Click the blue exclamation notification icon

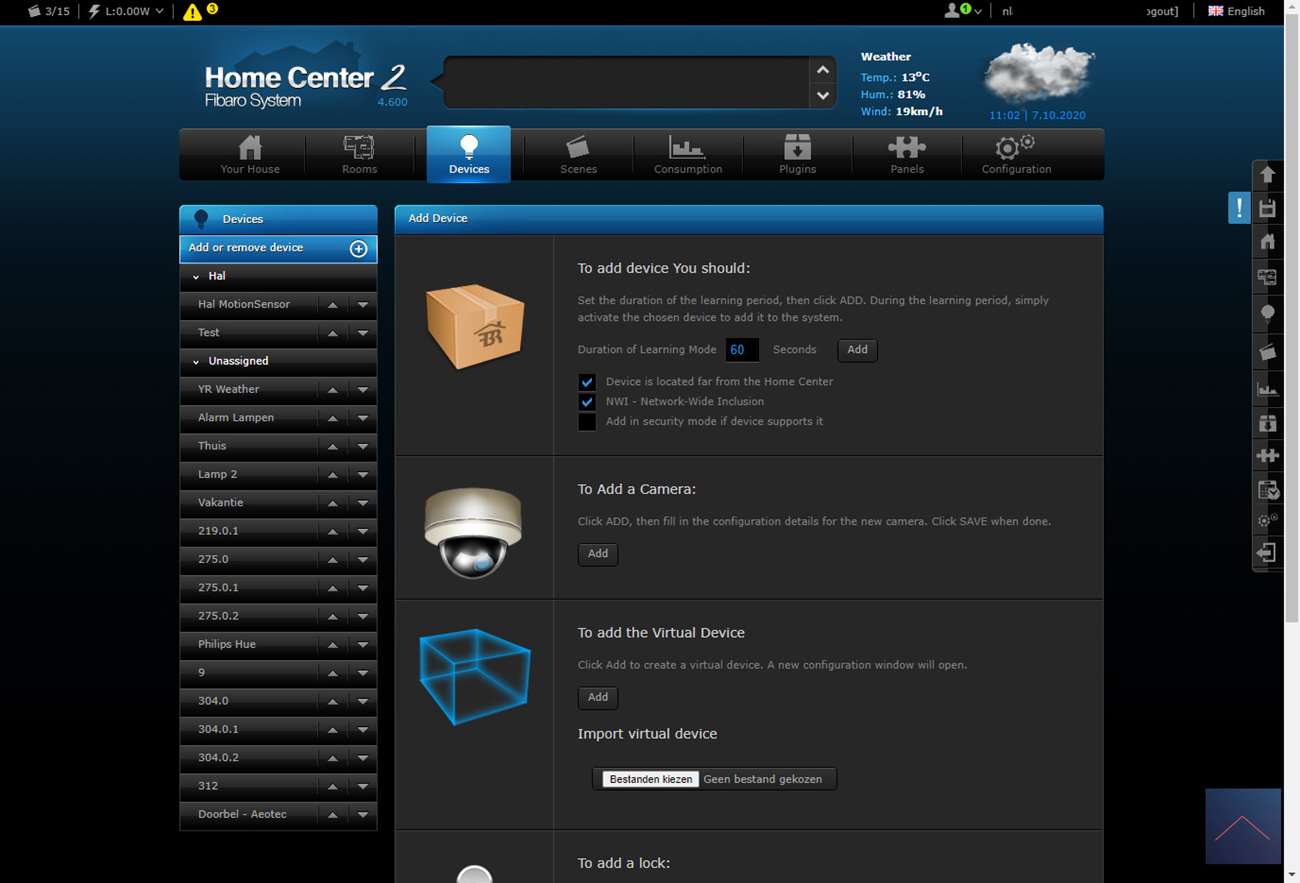pyautogui.click(x=1239, y=208)
